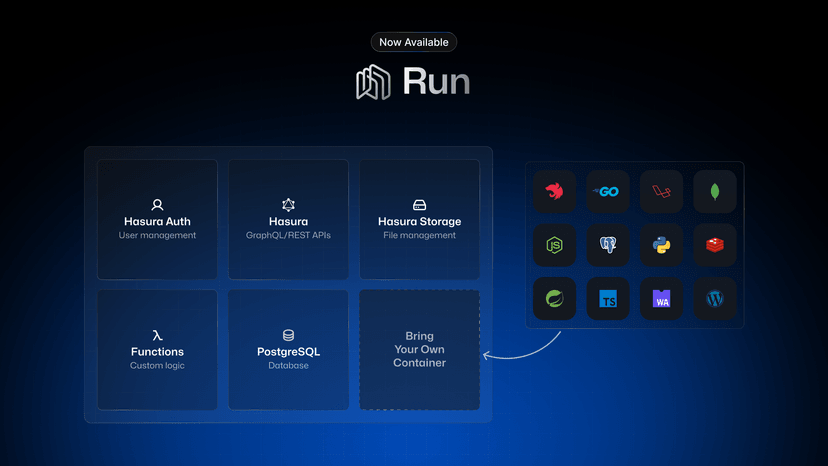Select the Hasura GraphQL/REST APIs card
The image size is (828, 466).
[x=288, y=219]
